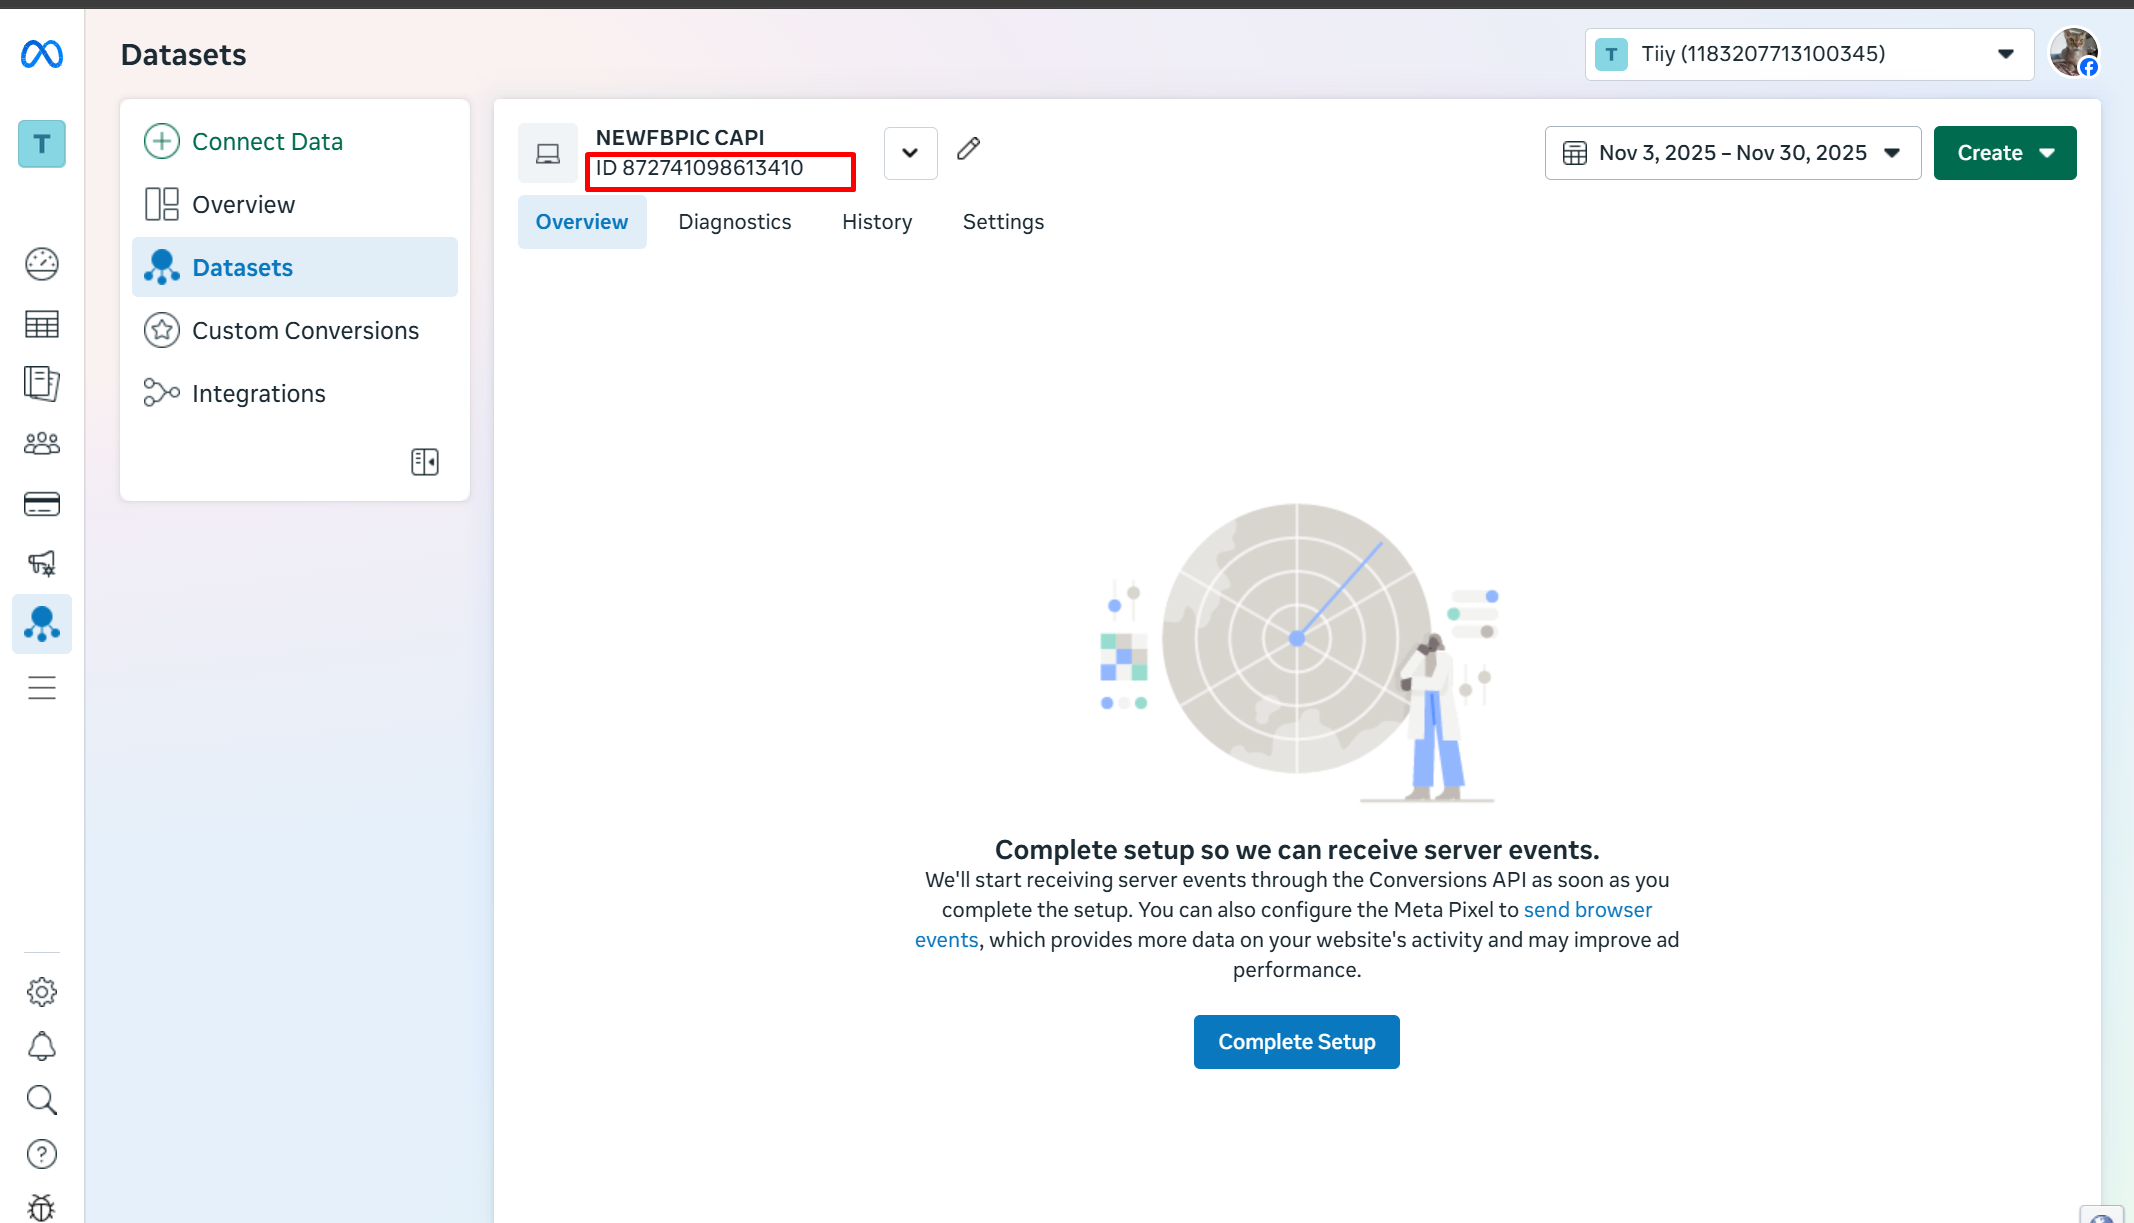Open the megaphone settings icon in sidebar
The height and width of the screenshot is (1223, 2134).
42,563
